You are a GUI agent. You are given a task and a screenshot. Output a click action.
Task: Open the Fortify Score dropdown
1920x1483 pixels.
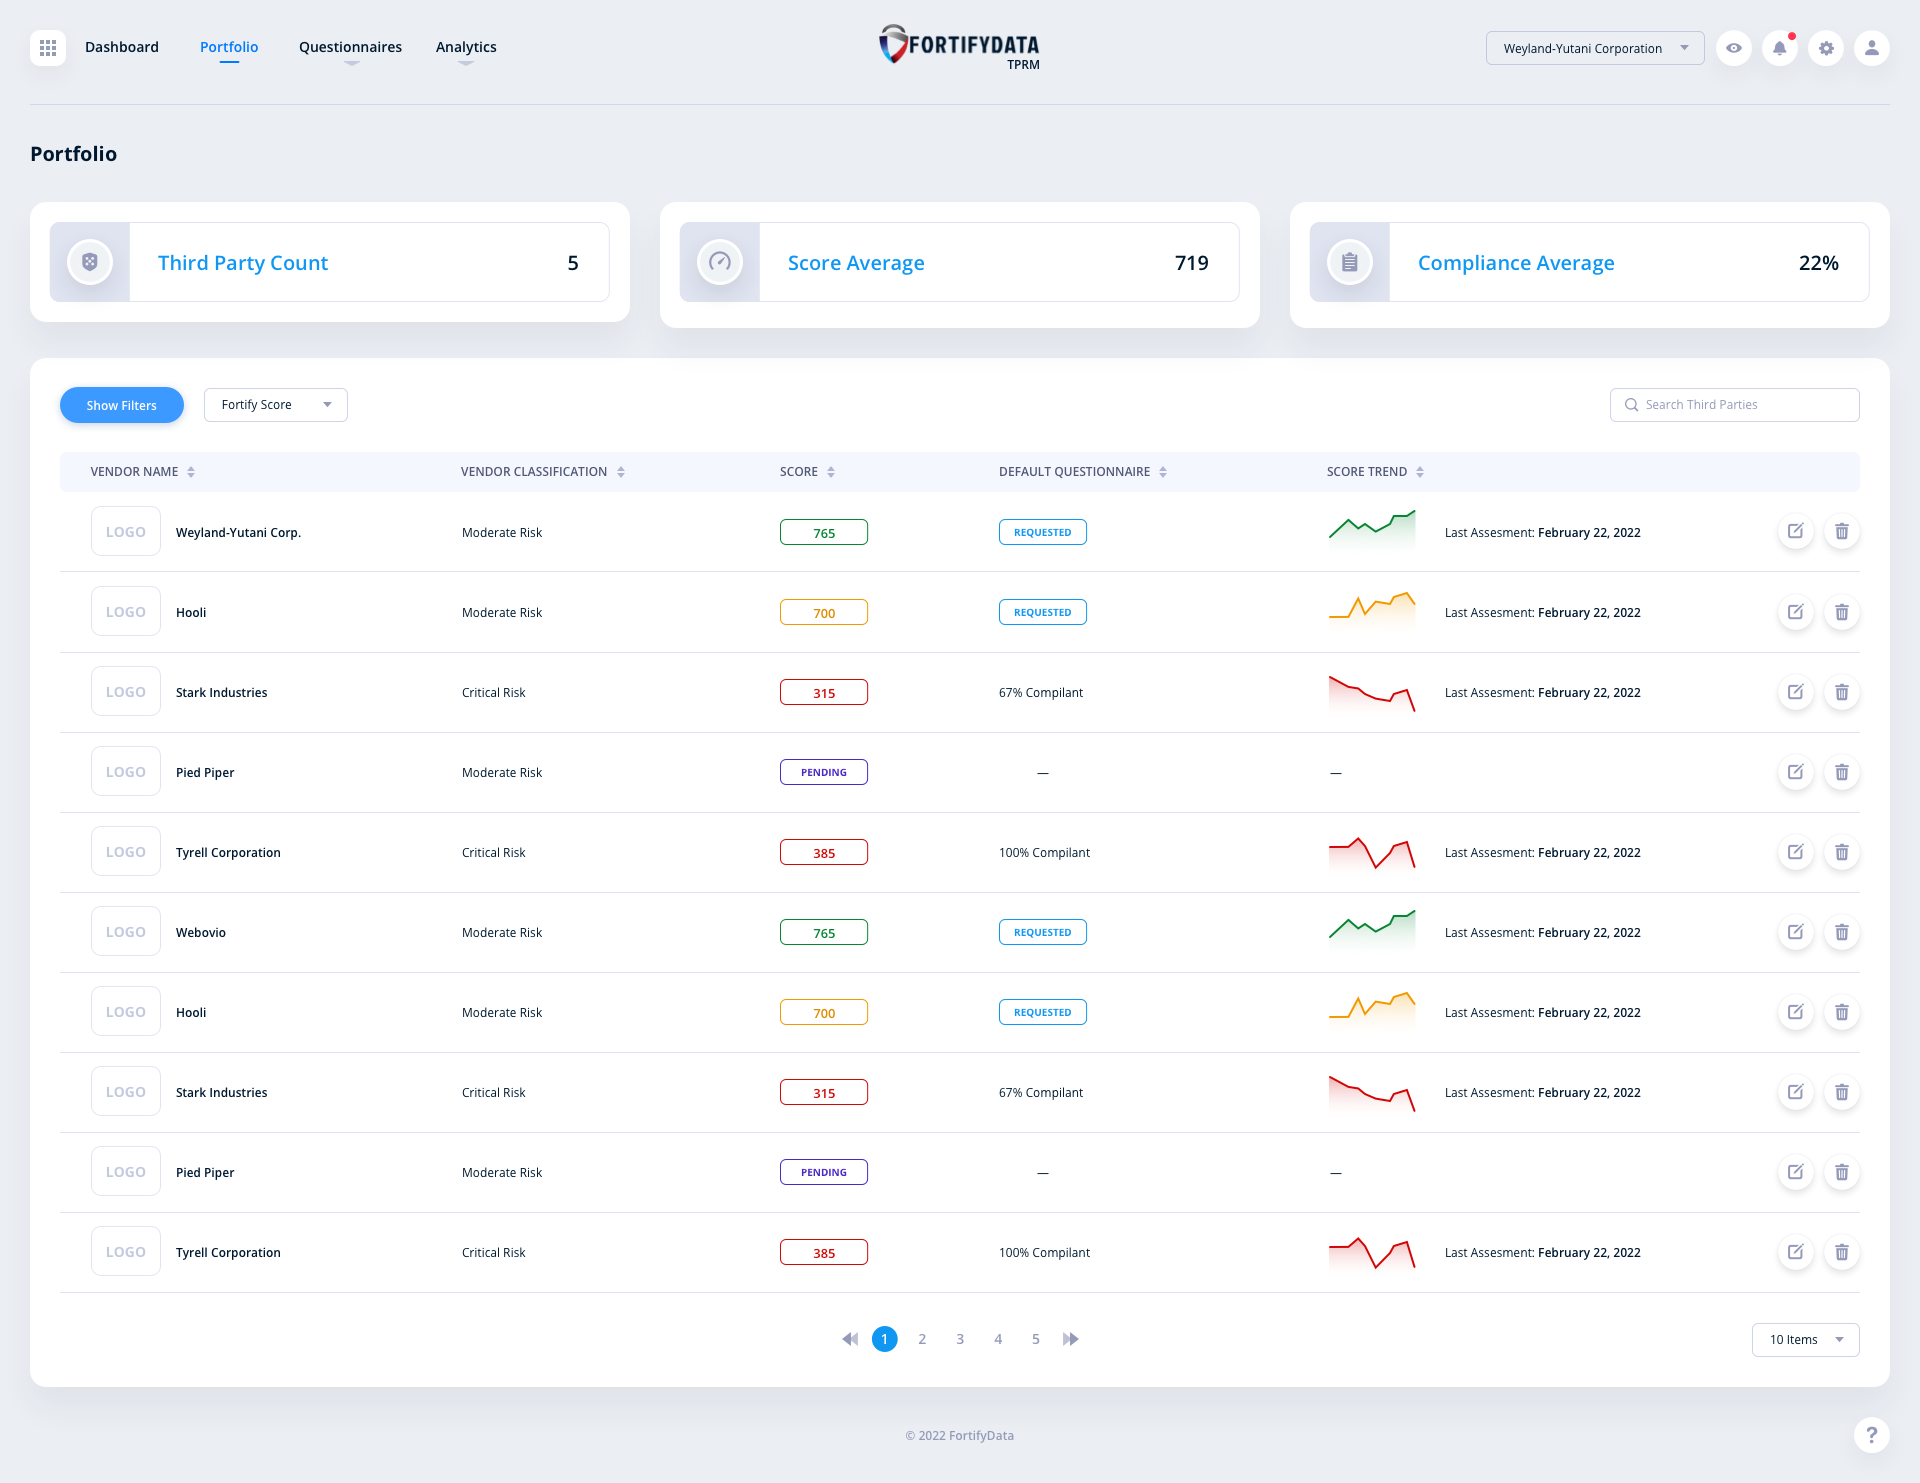[x=275, y=404]
